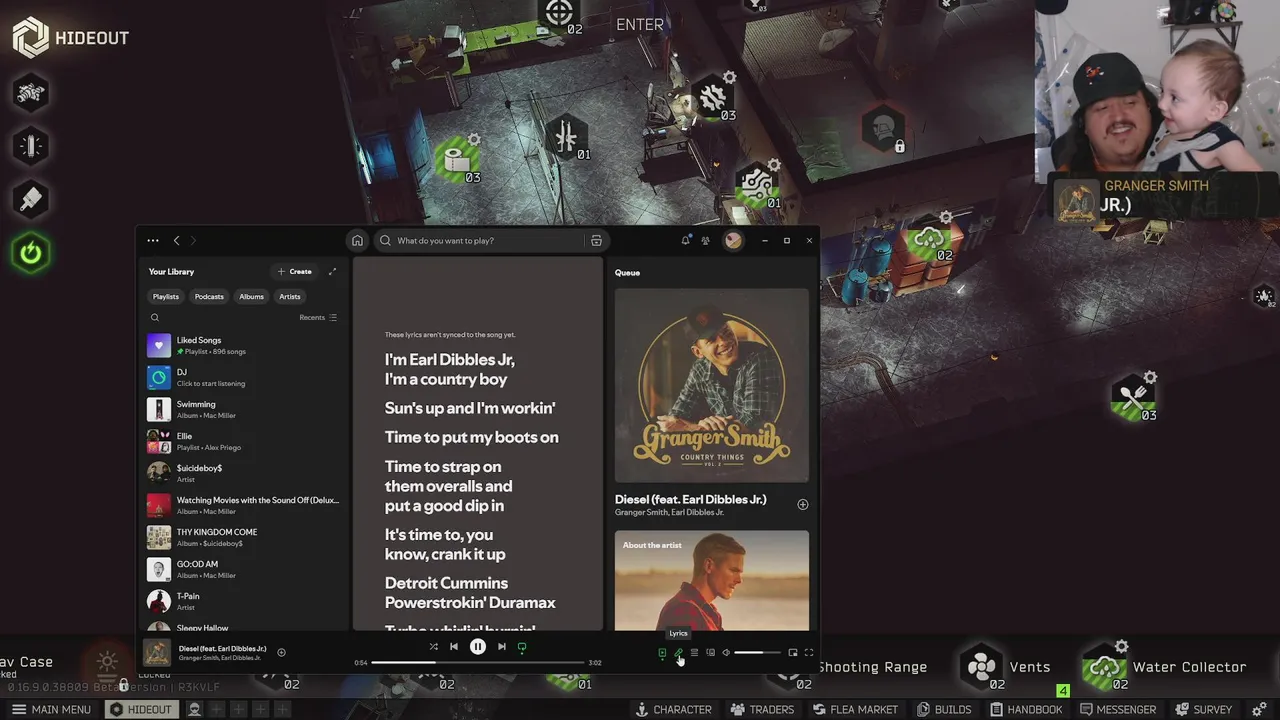The height and width of the screenshot is (720, 1280).
Task: Select Vents in the hideout zone bar
Action: point(1005,667)
